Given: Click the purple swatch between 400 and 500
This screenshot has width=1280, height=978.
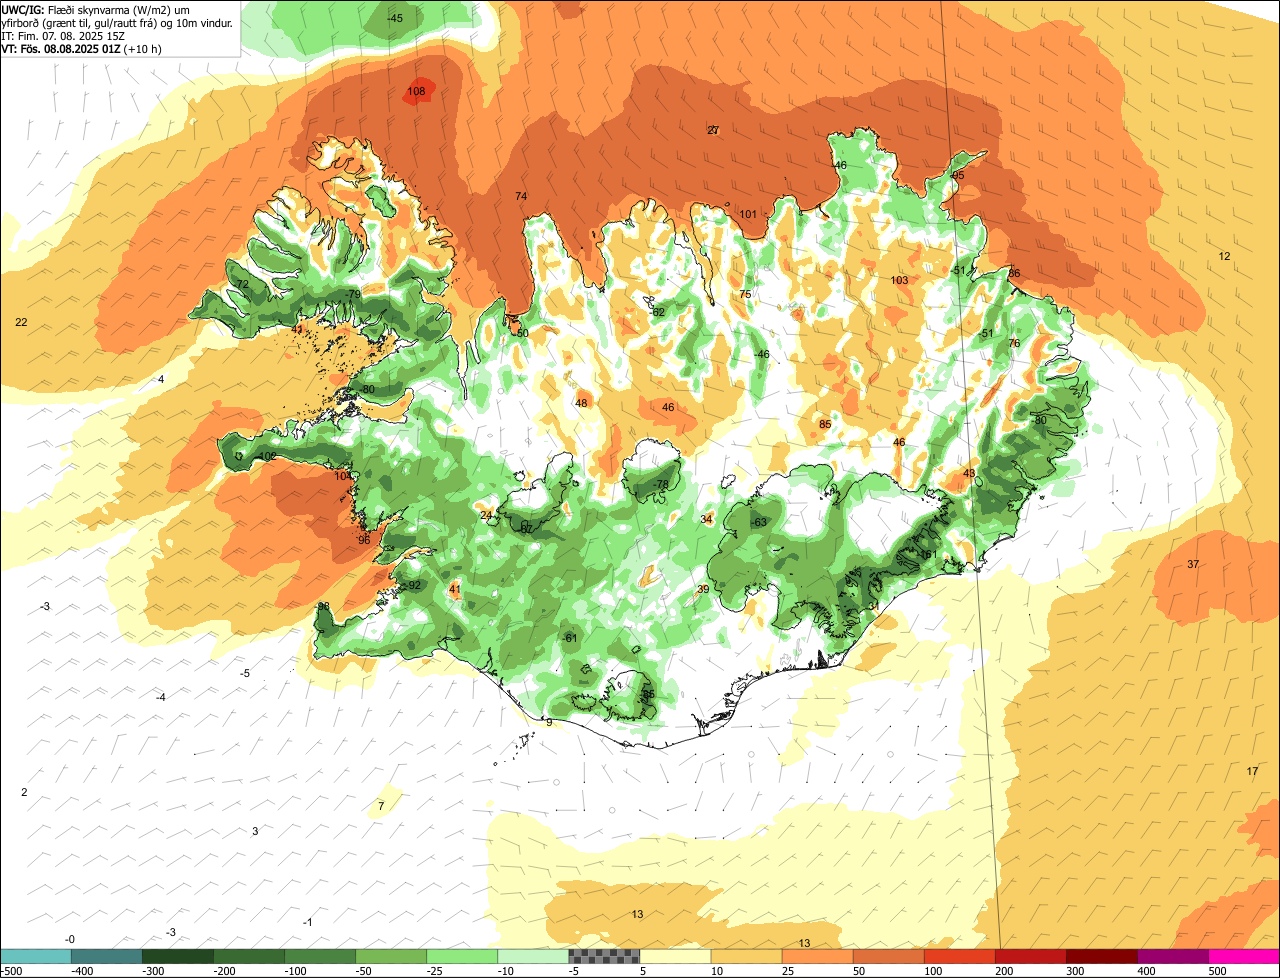Looking at the screenshot, I should [x=1173, y=956].
